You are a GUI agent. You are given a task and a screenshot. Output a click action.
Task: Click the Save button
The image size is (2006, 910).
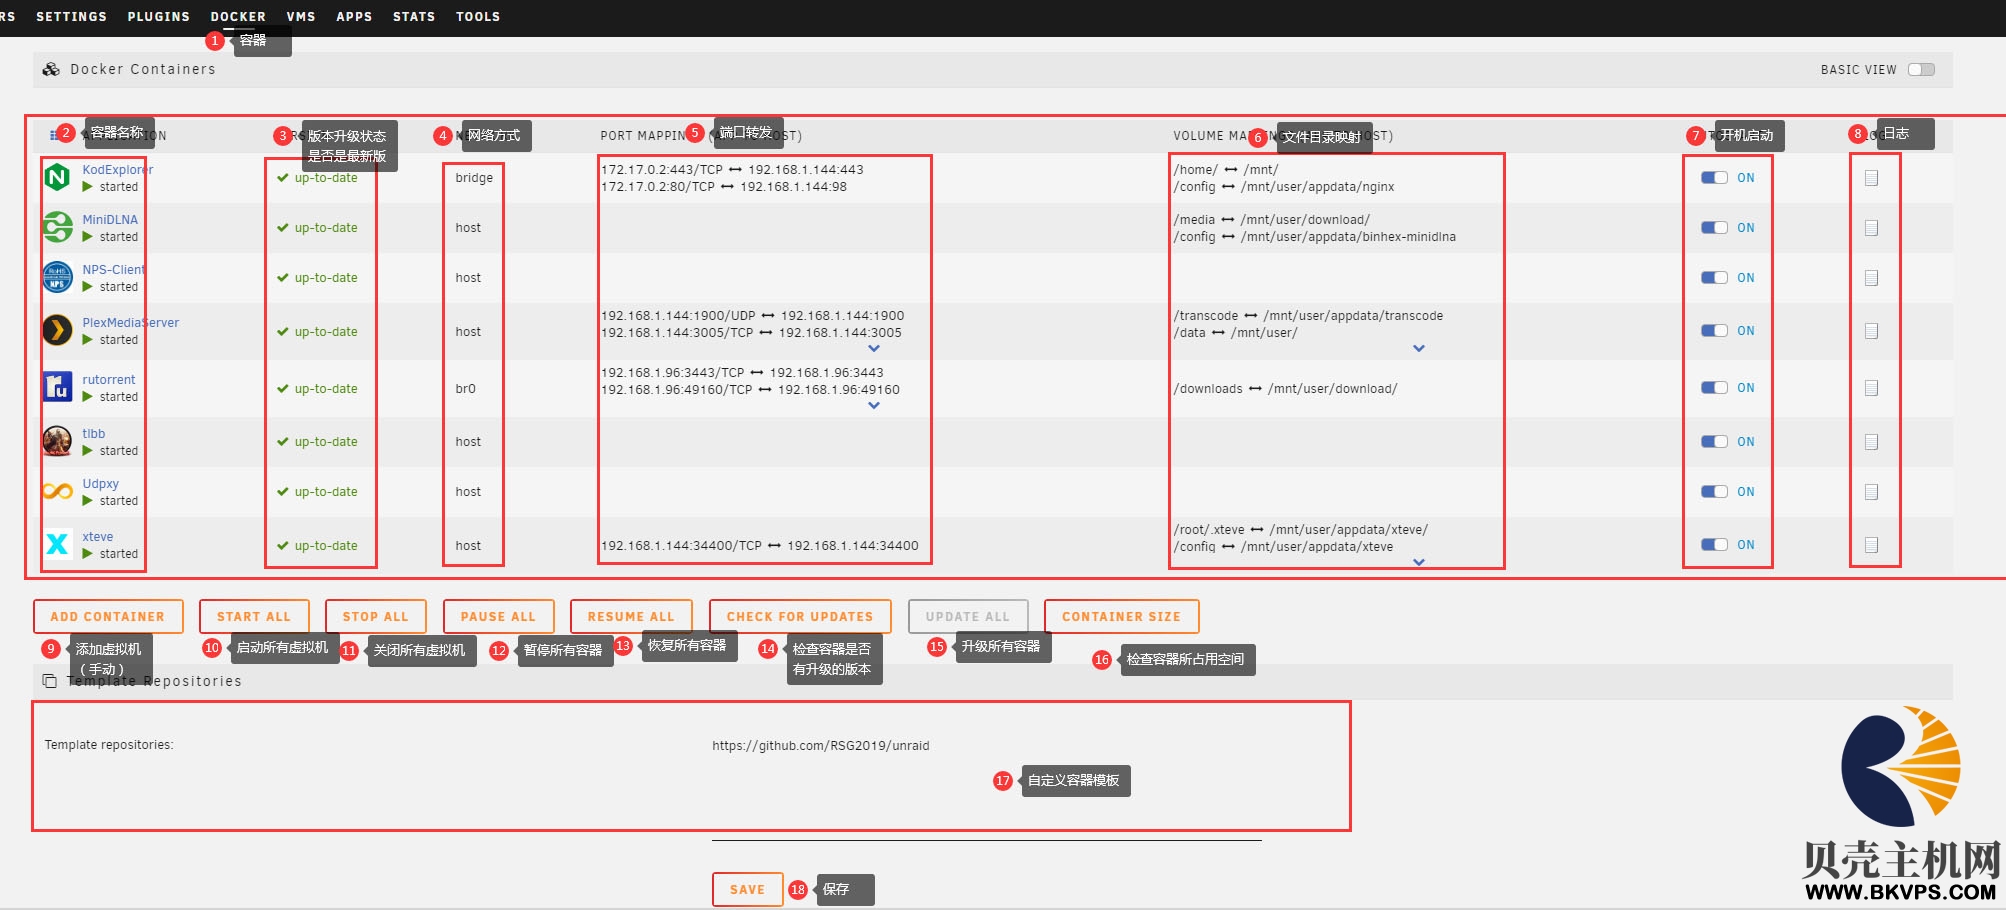pyautogui.click(x=747, y=889)
